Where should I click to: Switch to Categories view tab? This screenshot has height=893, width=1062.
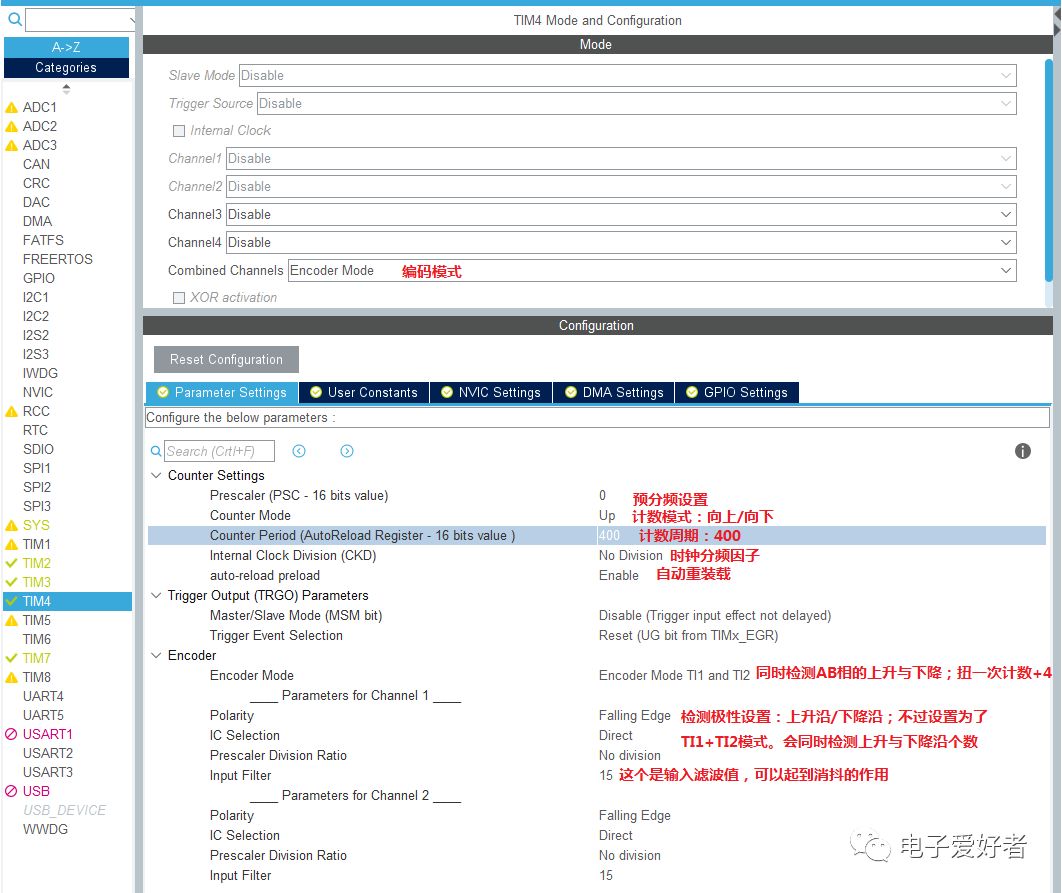pyautogui.click(x=66, y=68)
